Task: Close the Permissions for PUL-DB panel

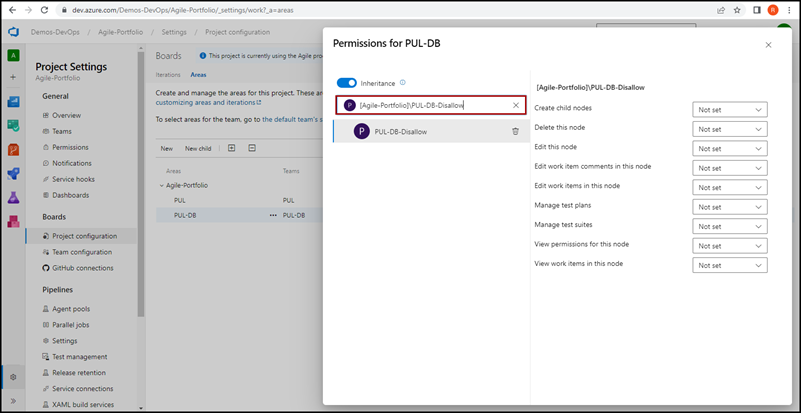Action: coord(768,45)
